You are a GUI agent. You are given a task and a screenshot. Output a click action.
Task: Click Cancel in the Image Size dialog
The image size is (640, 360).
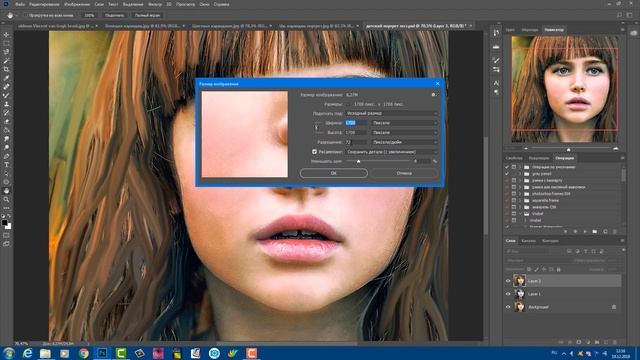(404, 173)
